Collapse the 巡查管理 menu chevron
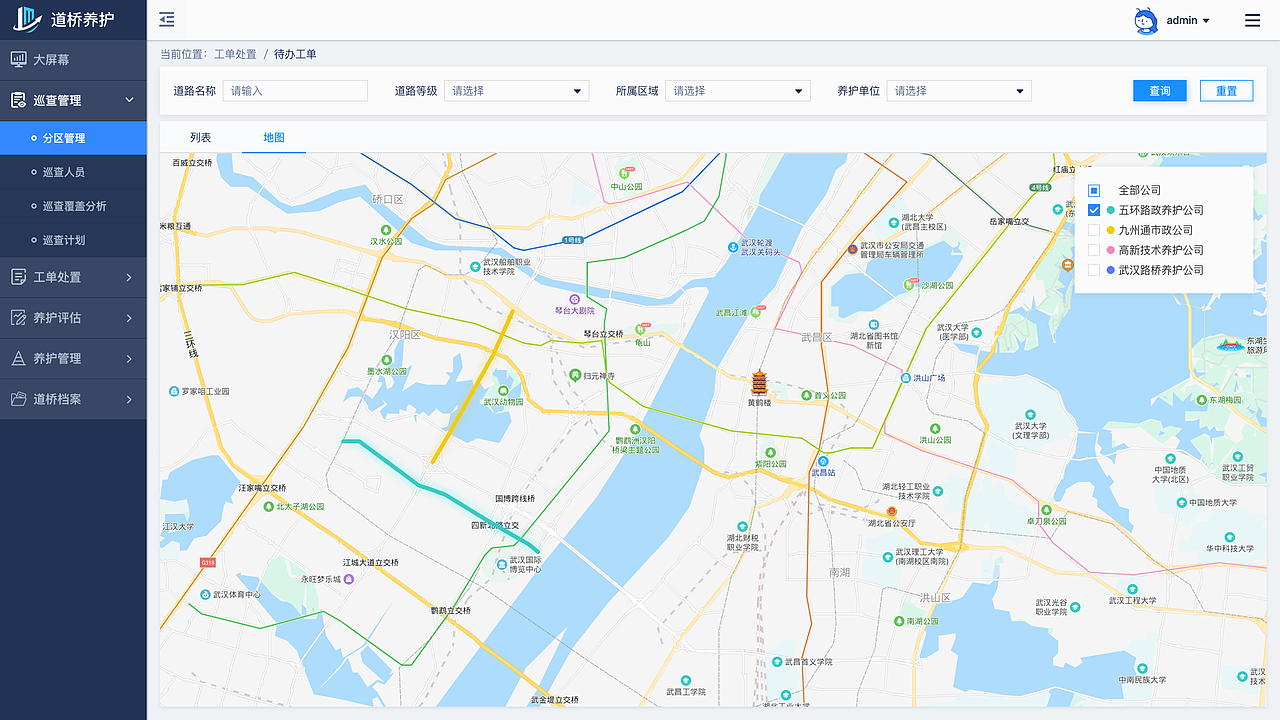The height and width of the screenshot is (720, 1280). tap(129, 100)
